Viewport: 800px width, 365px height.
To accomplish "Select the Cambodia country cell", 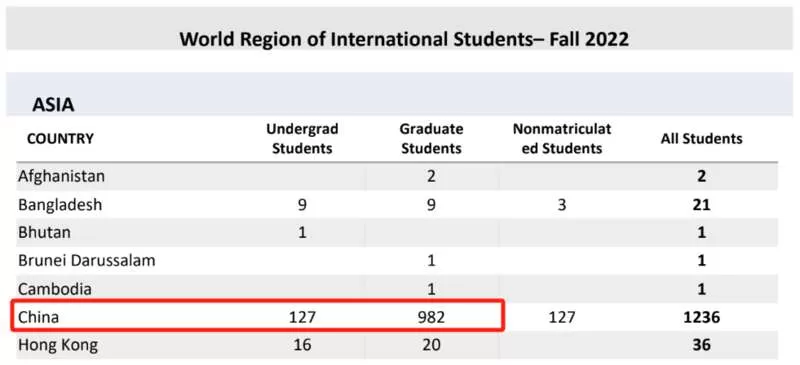I will click(55, 289).
